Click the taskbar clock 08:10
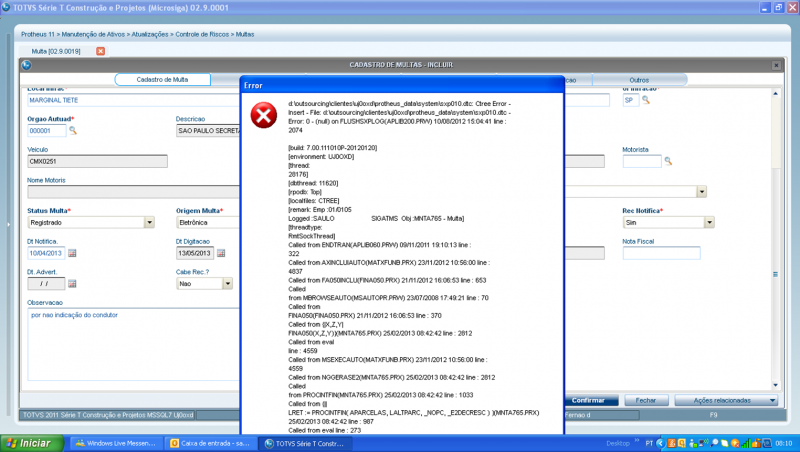This screenshot has width=800, height=452. pos(784,443)
